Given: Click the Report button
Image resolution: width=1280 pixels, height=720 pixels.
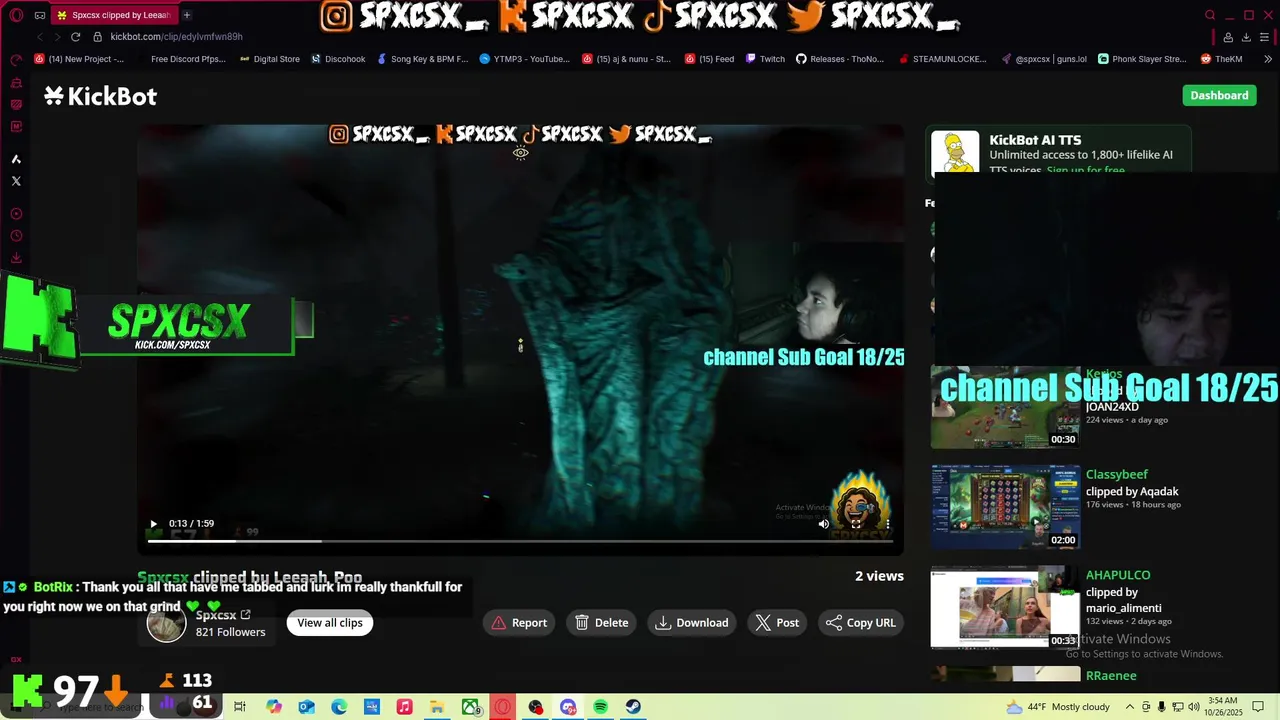Looking at the screenshot, I should click(x=519, y=623).
